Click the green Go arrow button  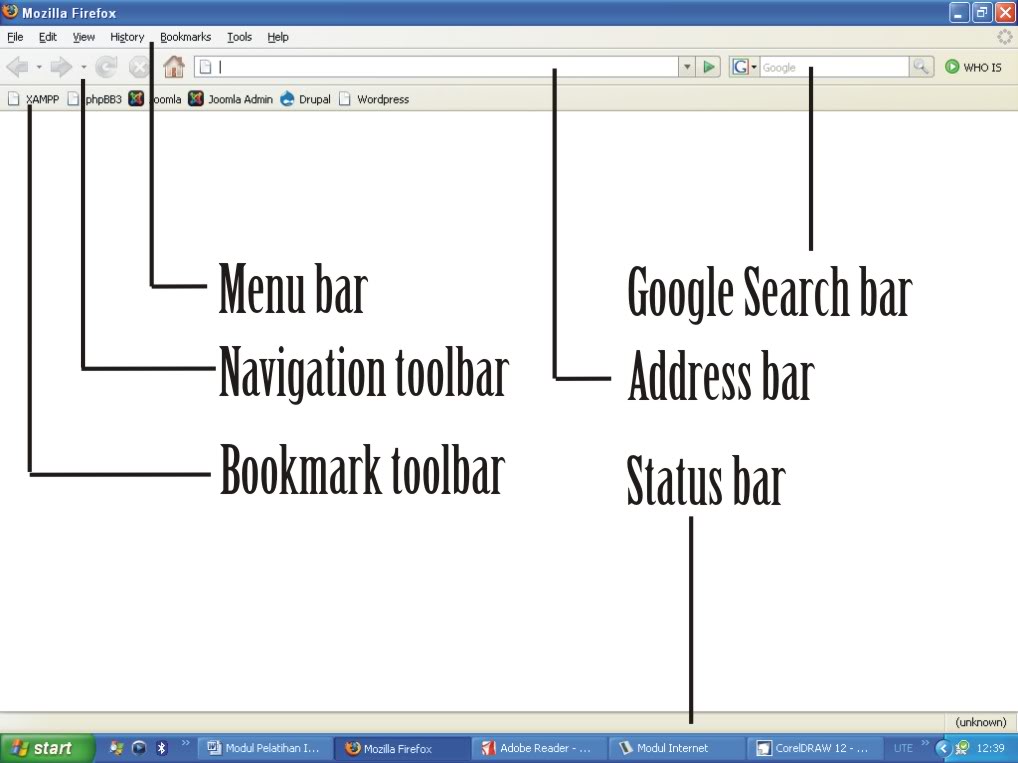click(x=709, y=66)
